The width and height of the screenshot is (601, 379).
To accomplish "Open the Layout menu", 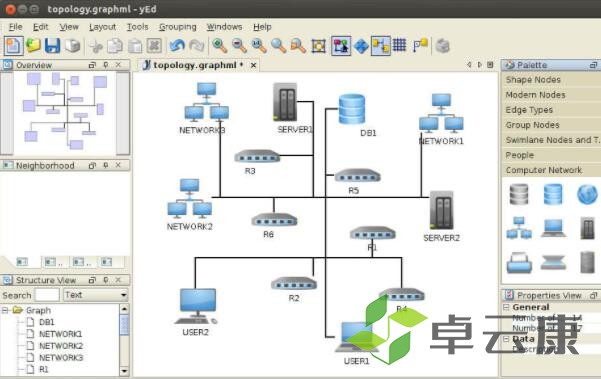I will point(102,27).
